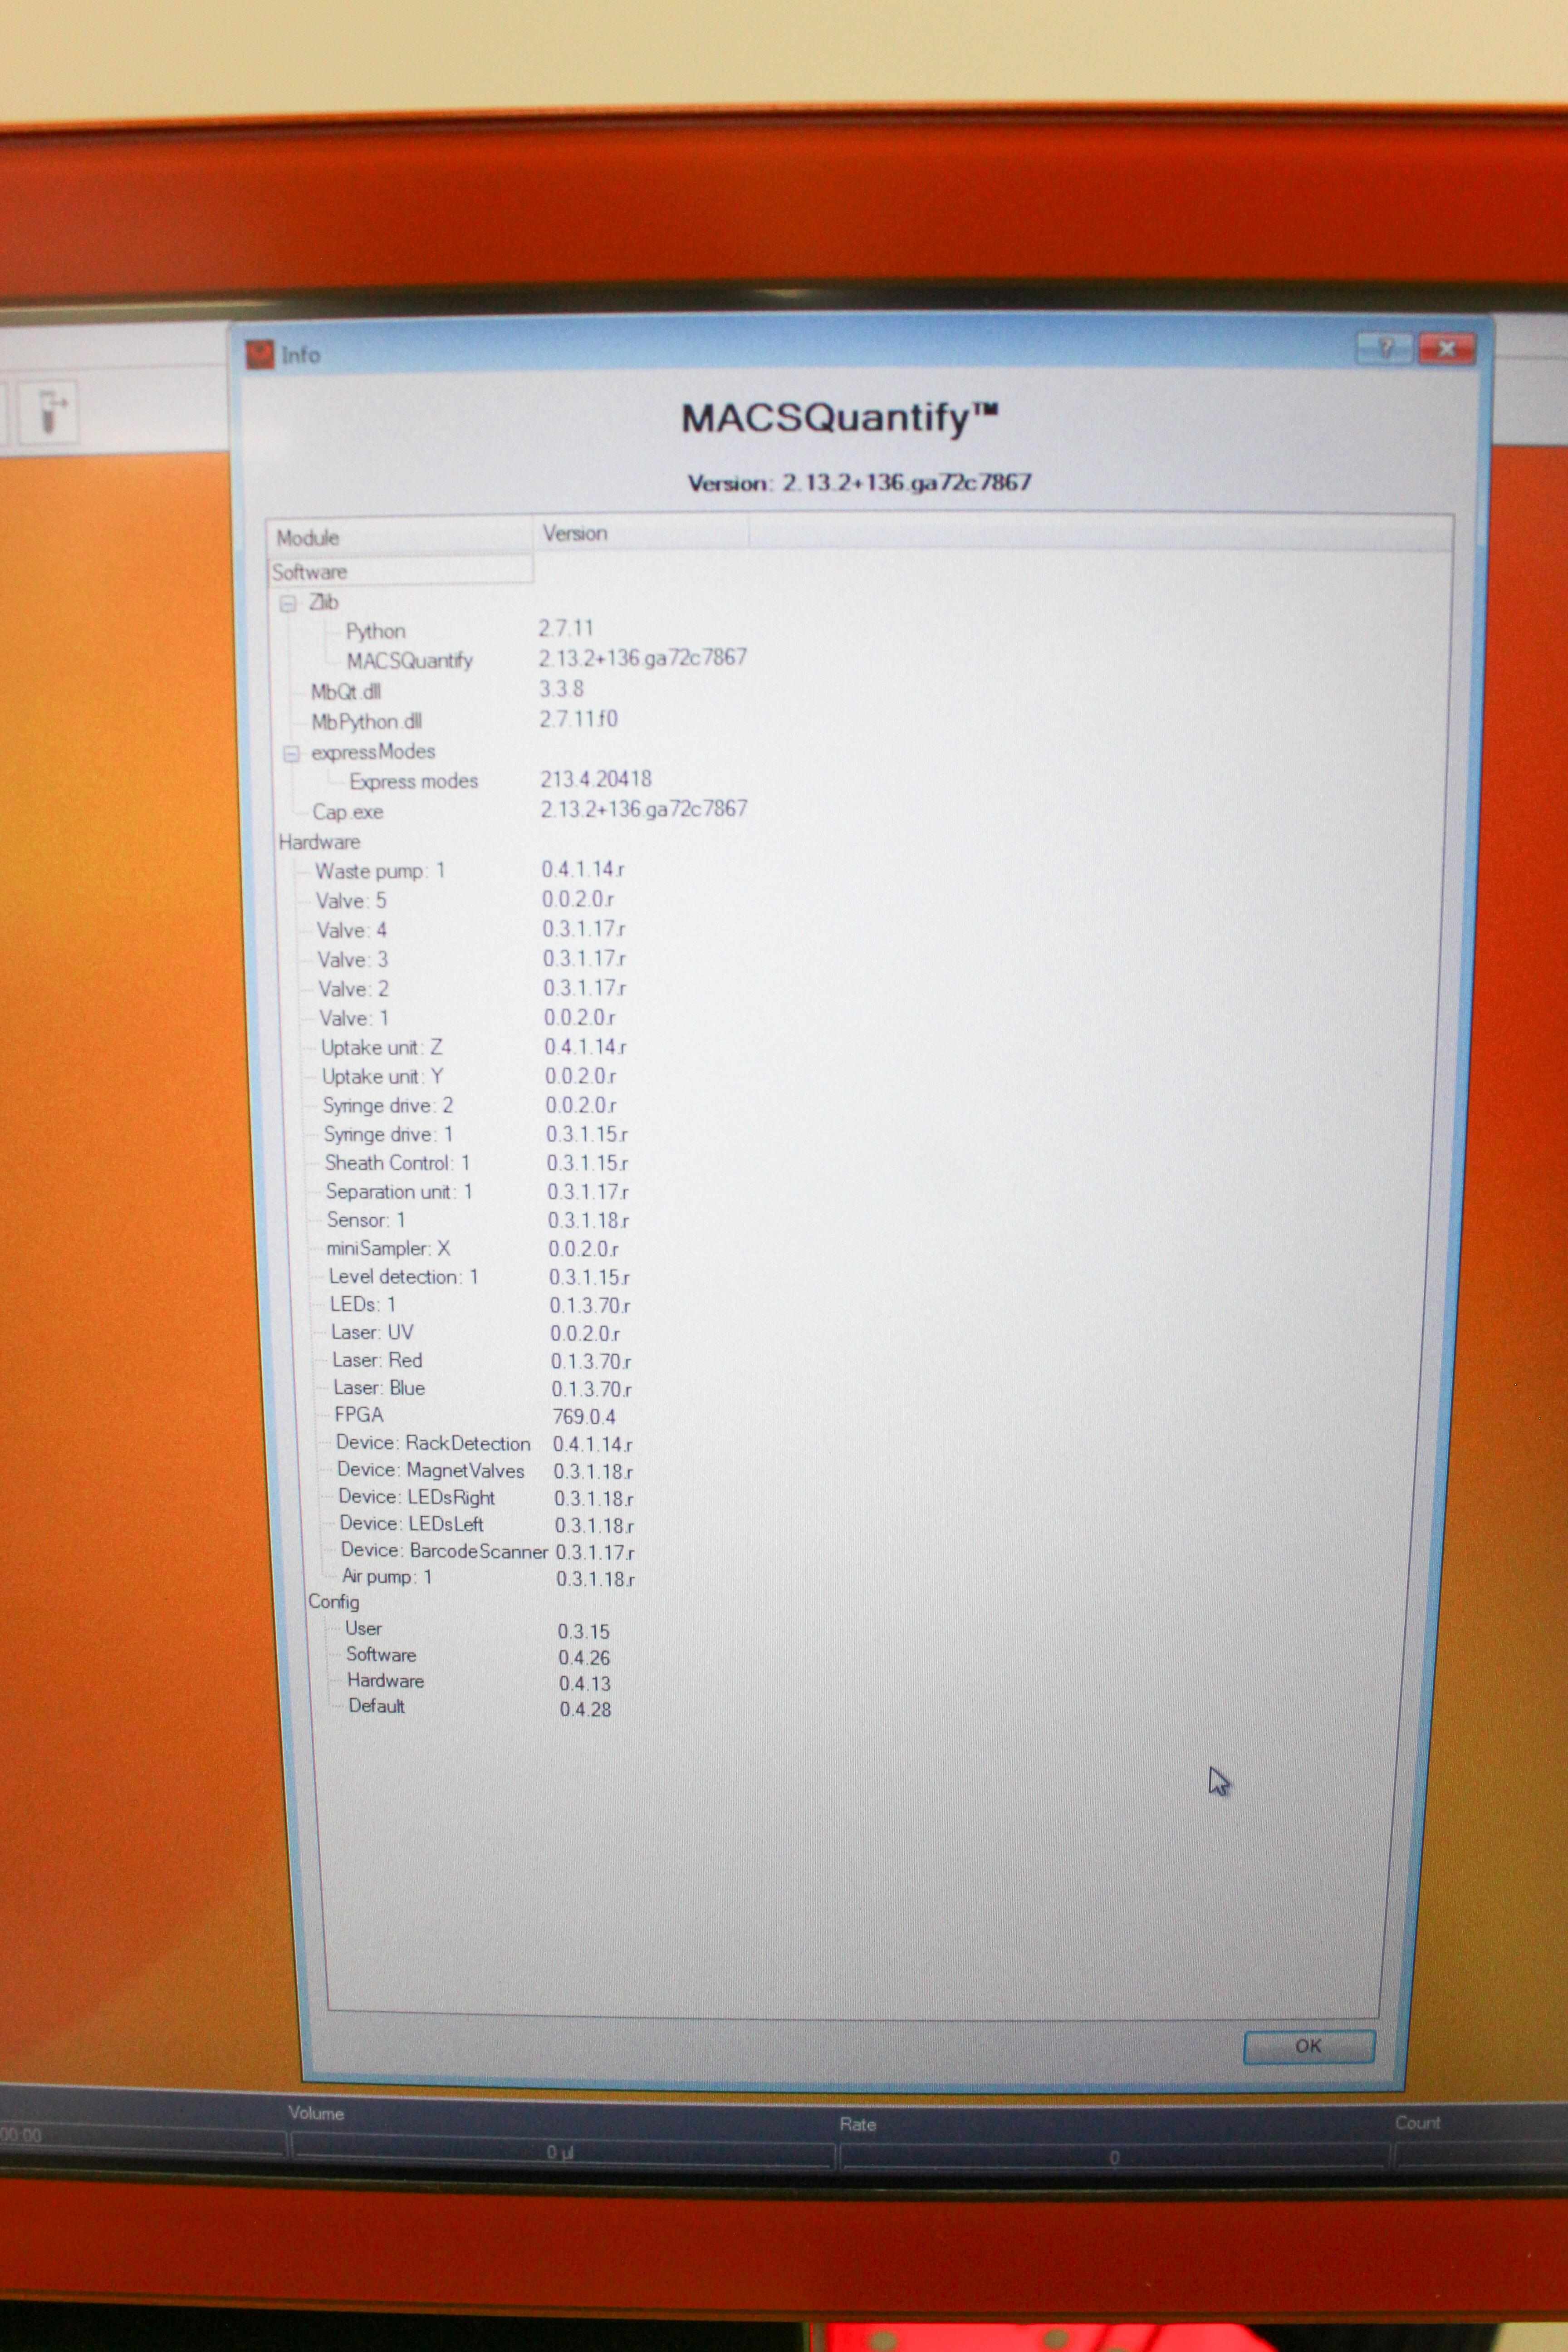Select the Express modes entry
The height and width of the screenshot is (2352, 1568).
tap(413, 781)
